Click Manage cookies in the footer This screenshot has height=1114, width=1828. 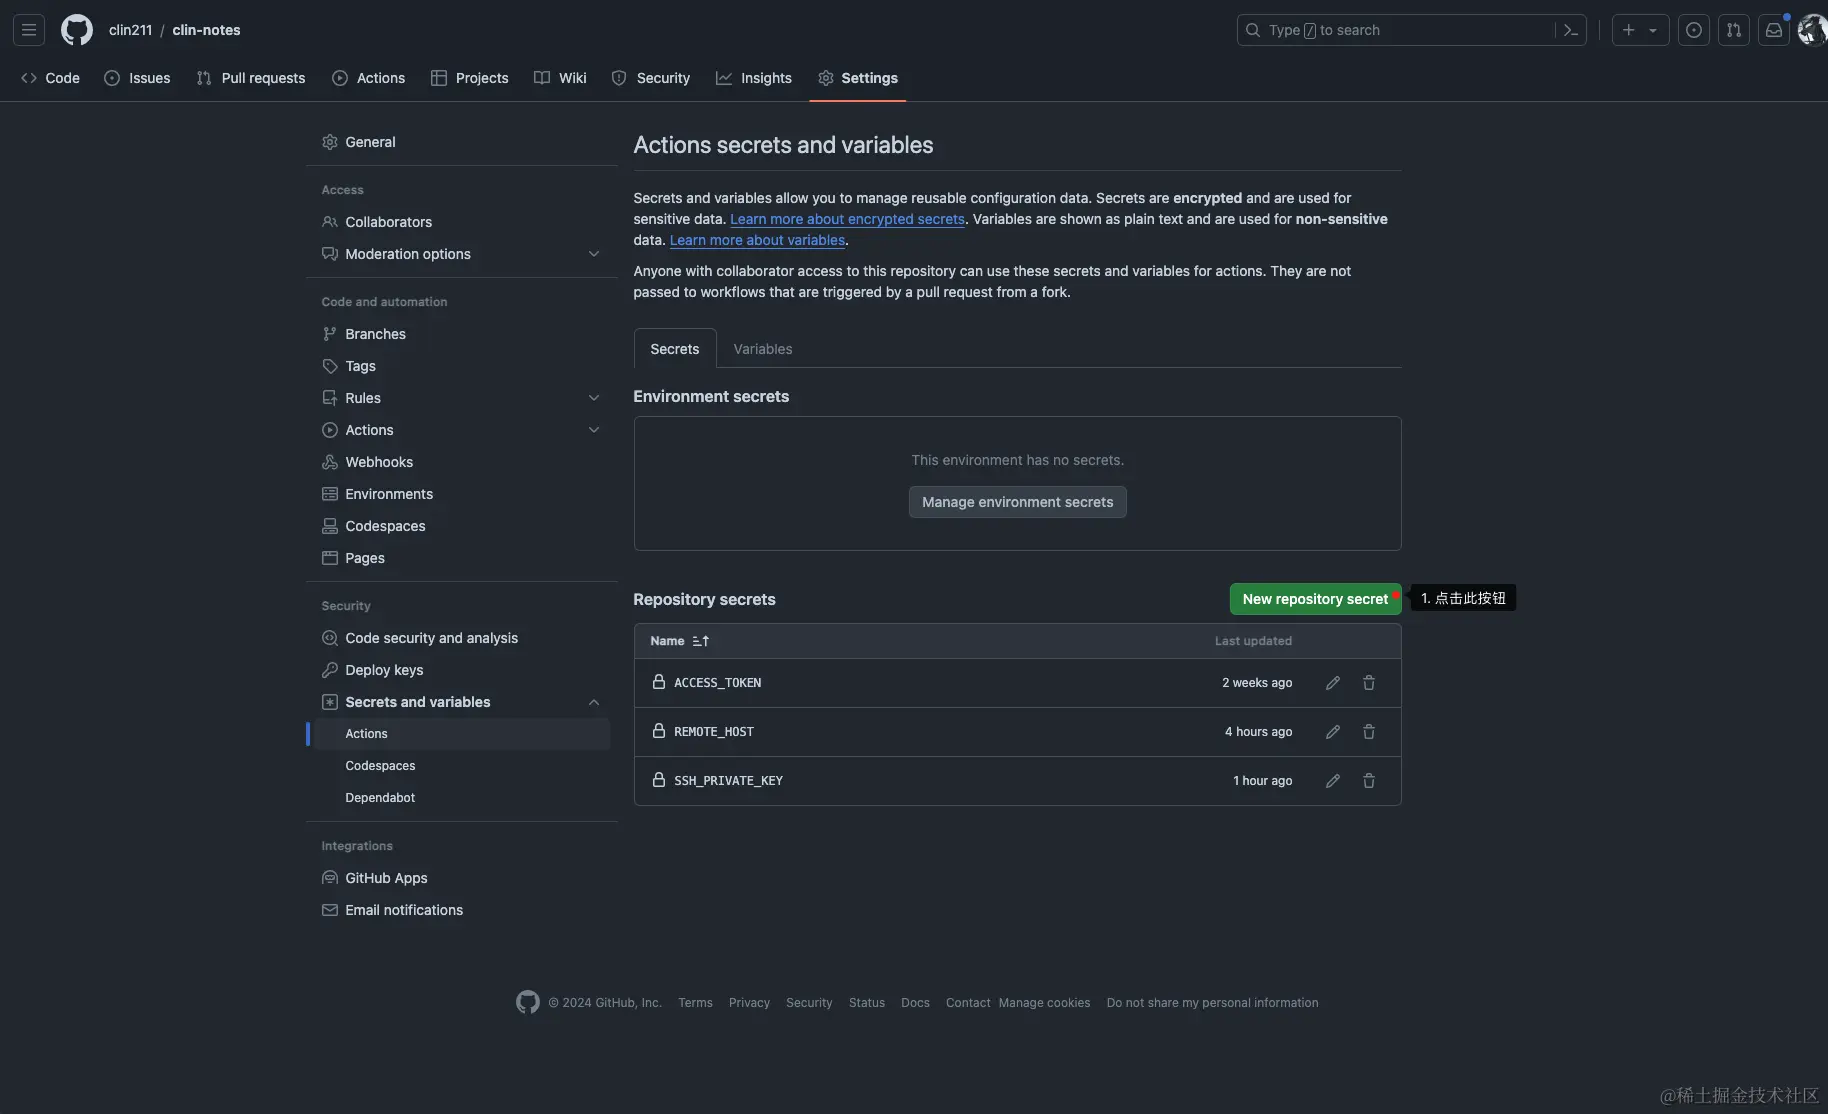pos(1044,1003)
